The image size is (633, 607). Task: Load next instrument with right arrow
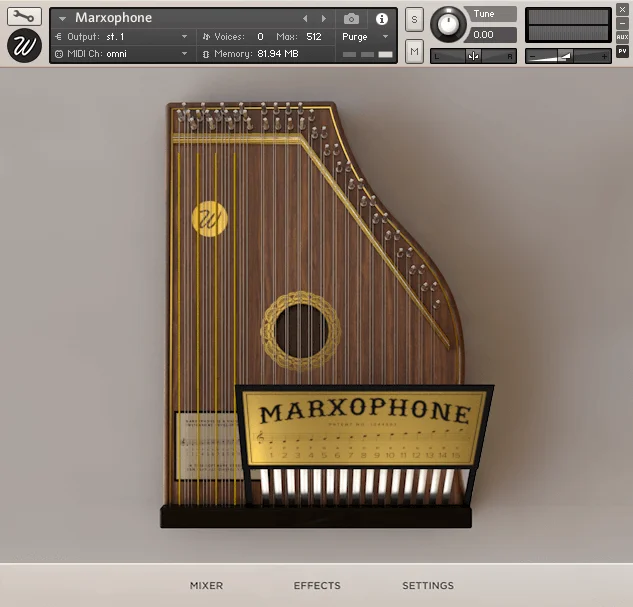[x=324, y=19]
